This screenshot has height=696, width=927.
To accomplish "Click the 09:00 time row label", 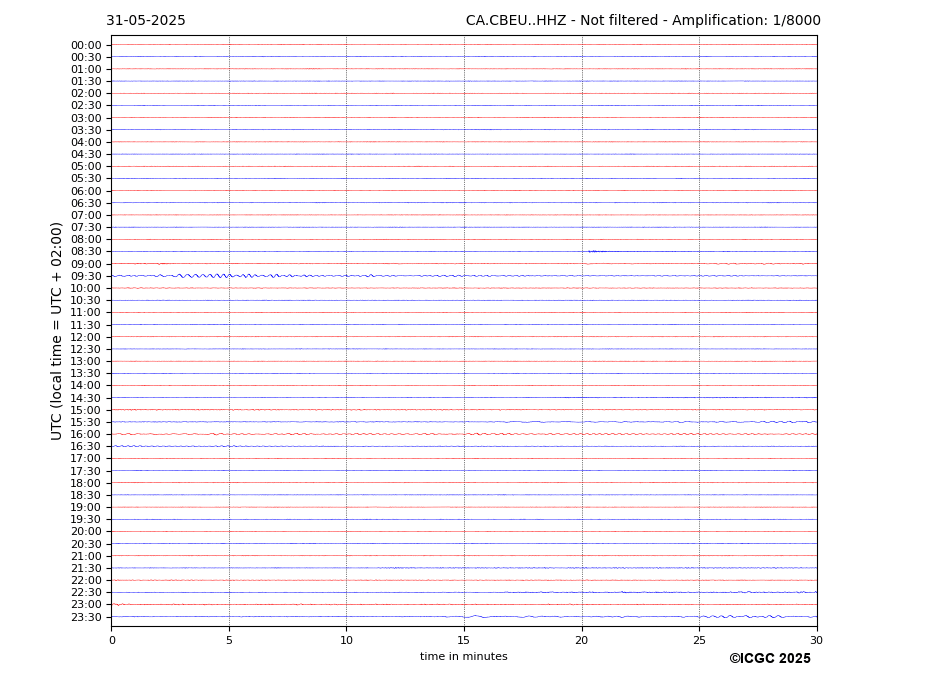I will pos(86,264).
